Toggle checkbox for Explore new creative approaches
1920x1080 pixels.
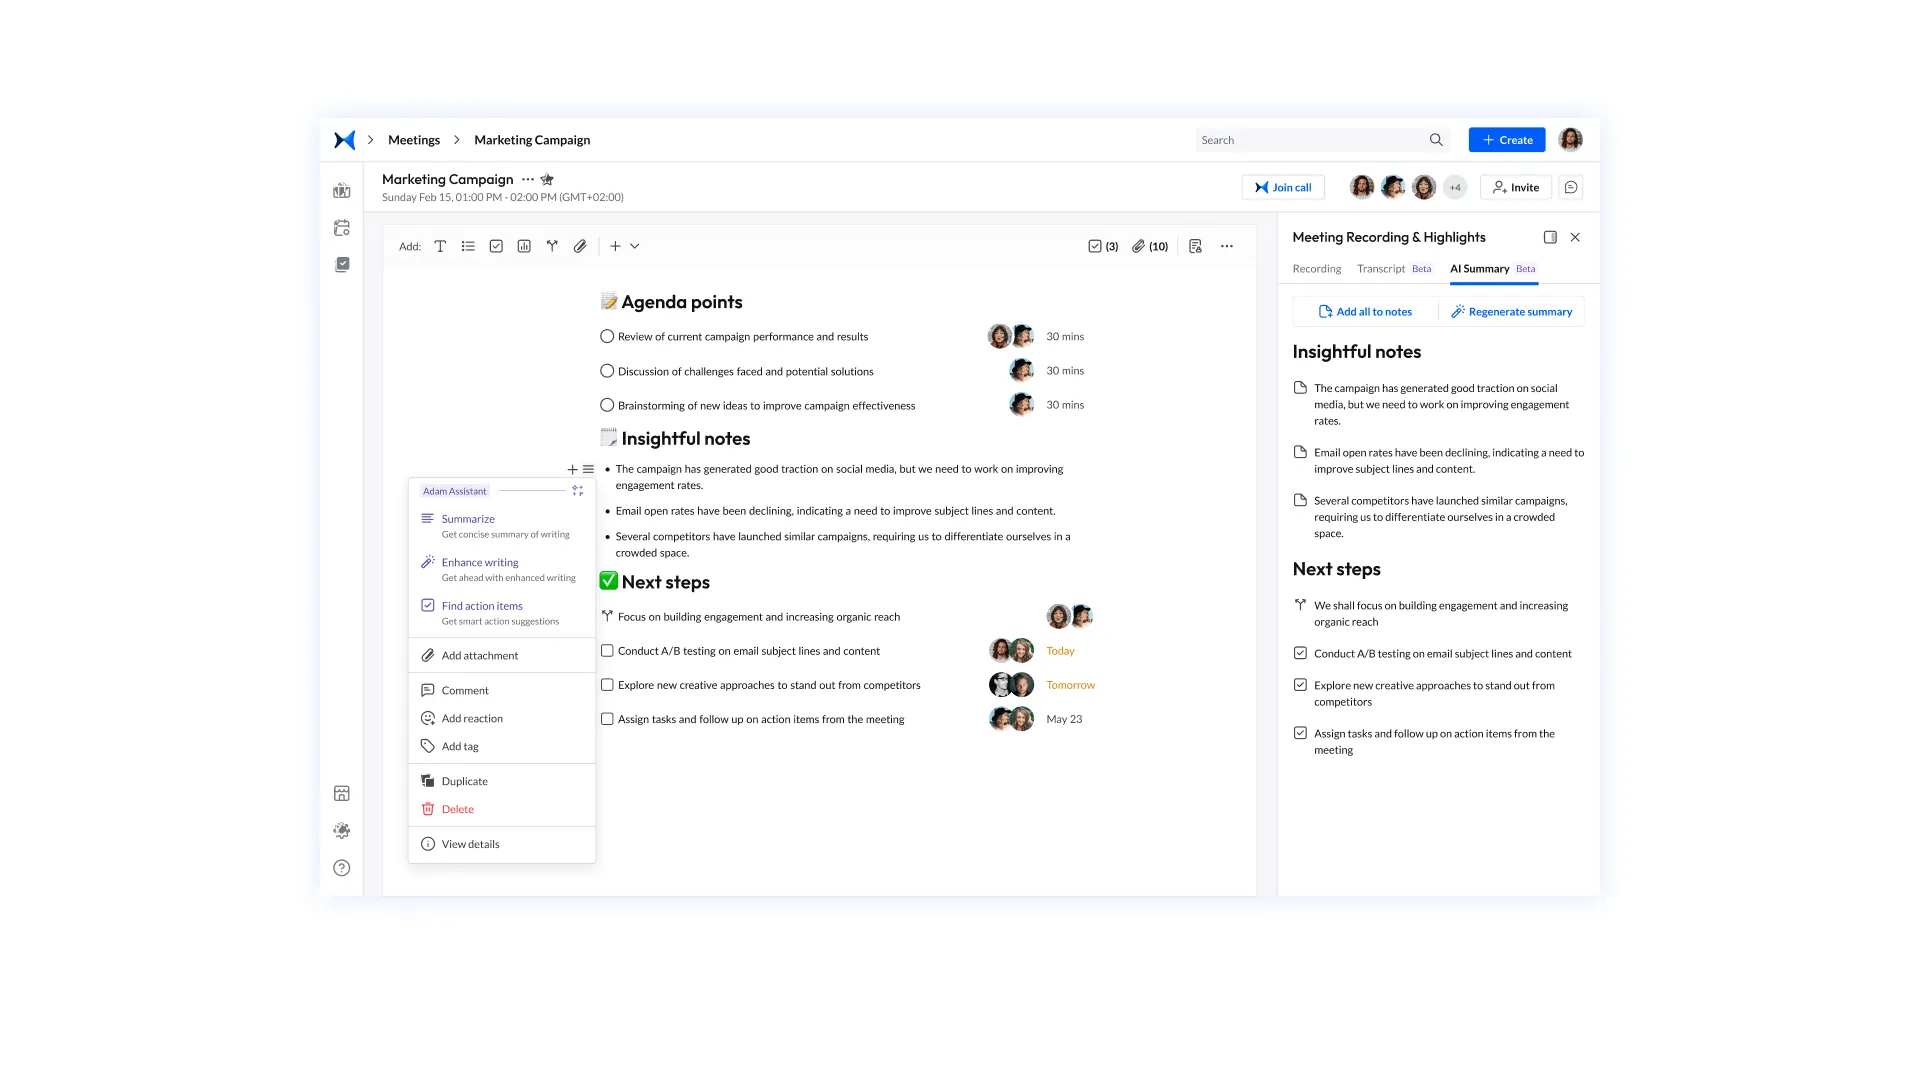point(608,684)
